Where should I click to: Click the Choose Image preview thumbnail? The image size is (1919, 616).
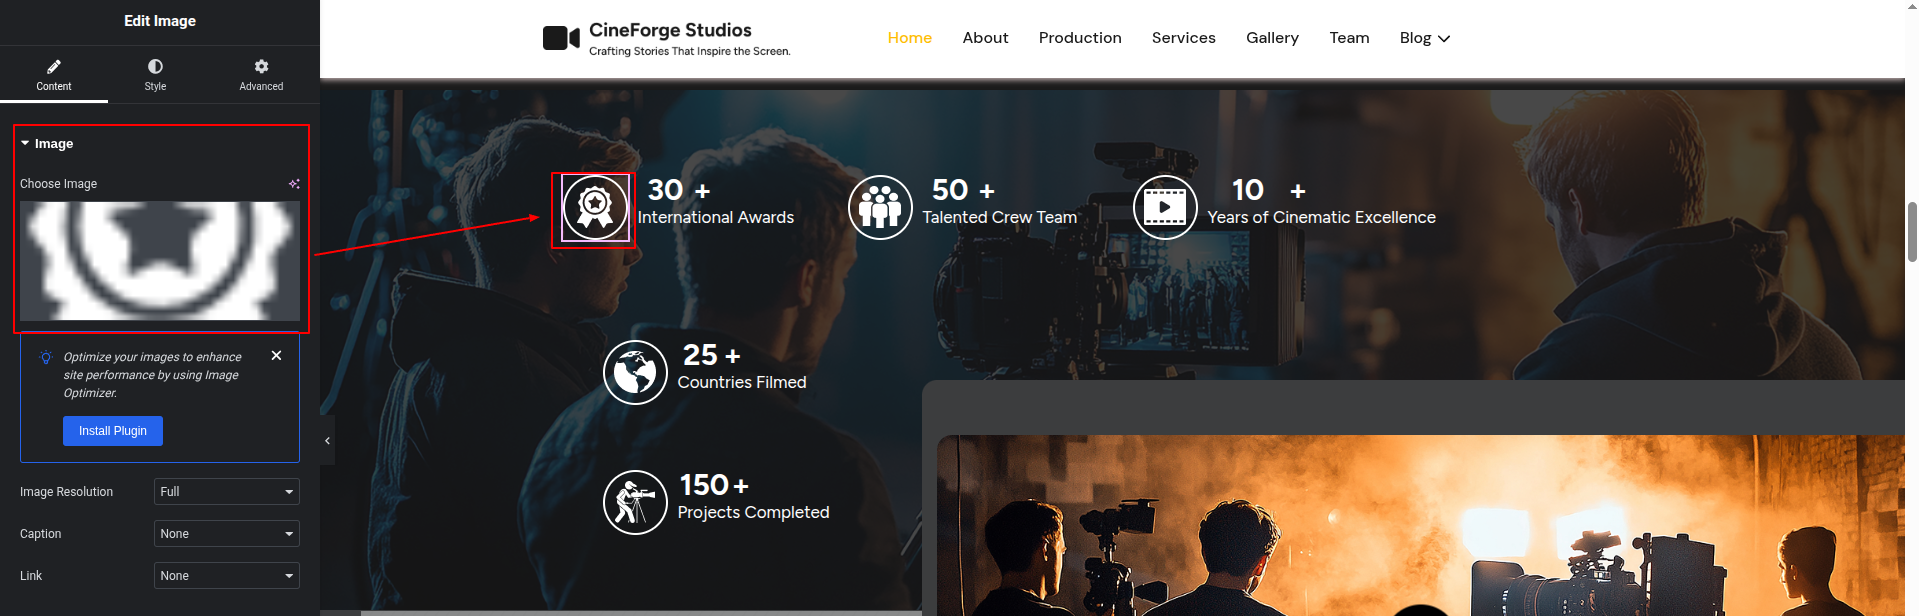pyautogui.click(x=160, y=261)
